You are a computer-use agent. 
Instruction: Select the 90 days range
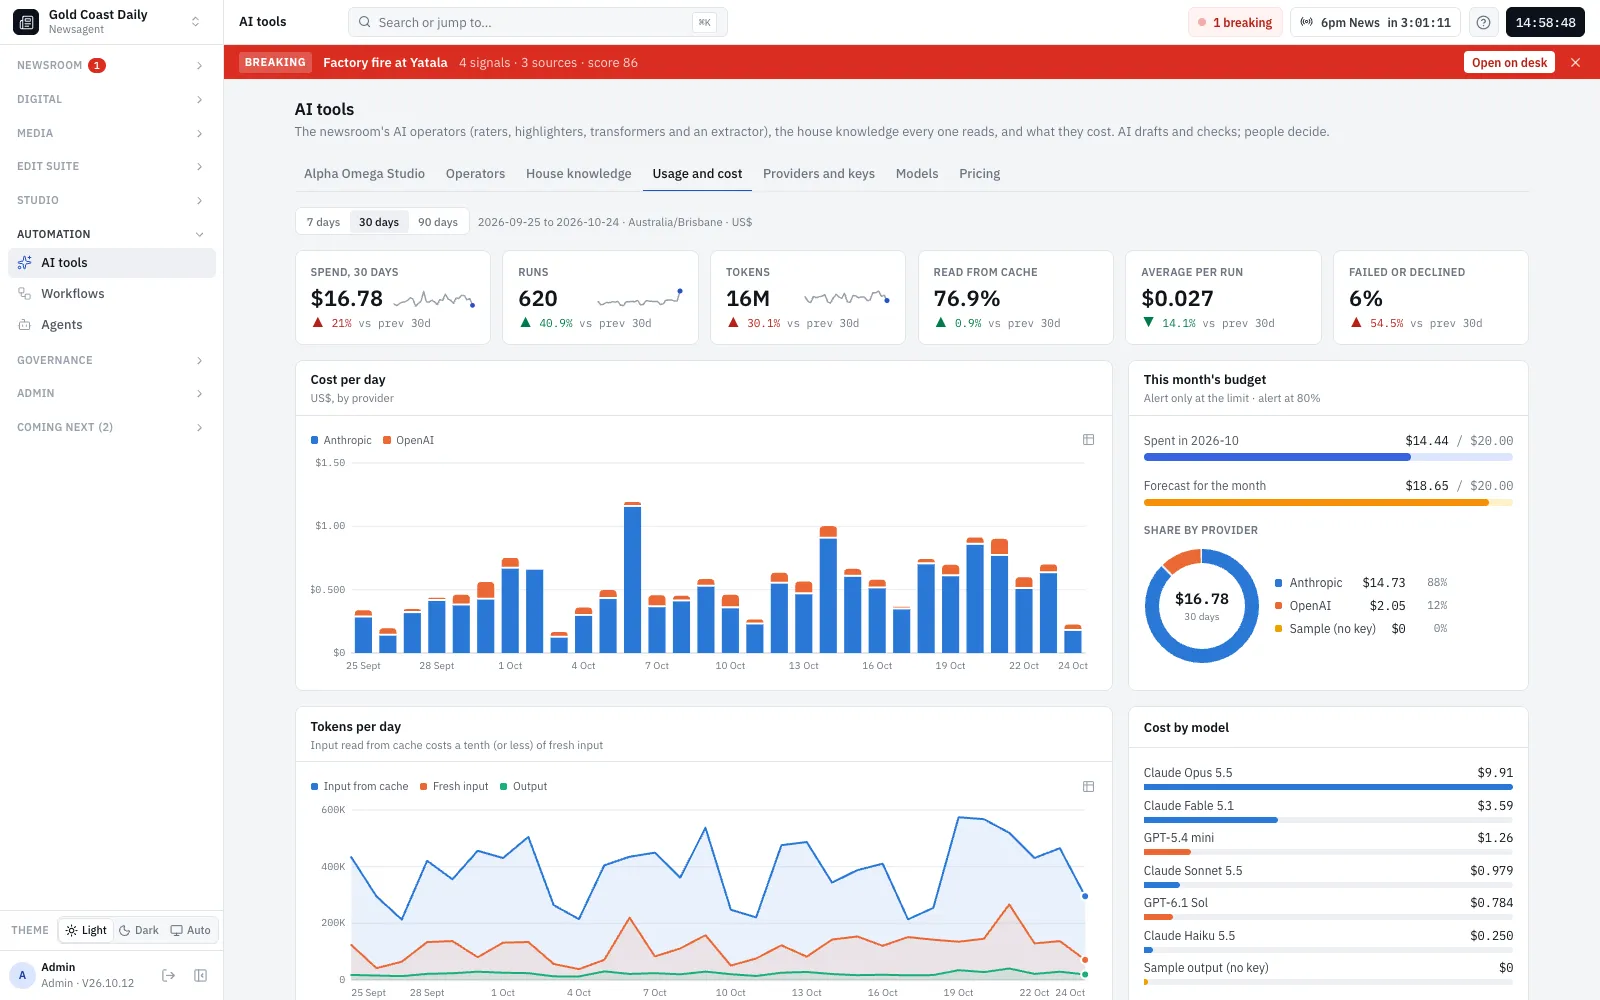tap(438, 222)
